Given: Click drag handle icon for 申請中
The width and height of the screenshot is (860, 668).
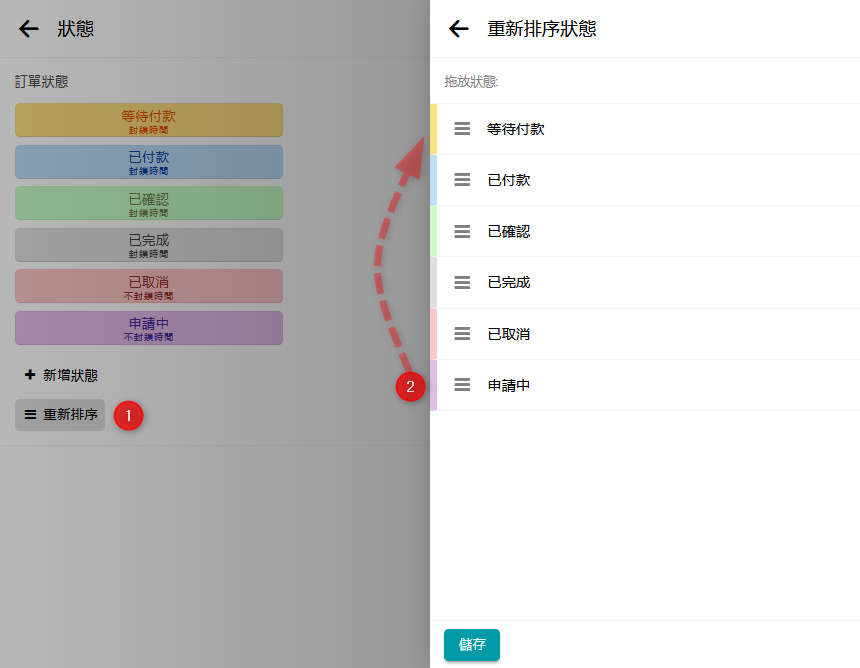Looking at the screenshot, I should tap(462, 385).
